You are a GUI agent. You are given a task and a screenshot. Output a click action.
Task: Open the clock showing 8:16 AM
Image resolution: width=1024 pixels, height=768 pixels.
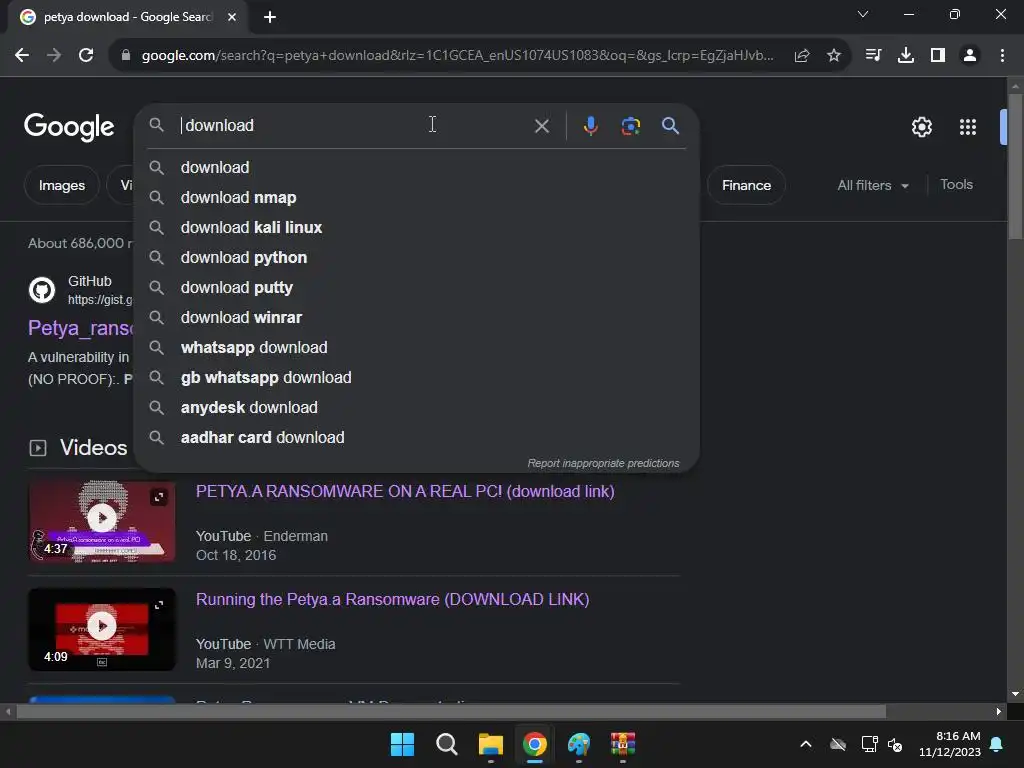[x=950, y=744]
